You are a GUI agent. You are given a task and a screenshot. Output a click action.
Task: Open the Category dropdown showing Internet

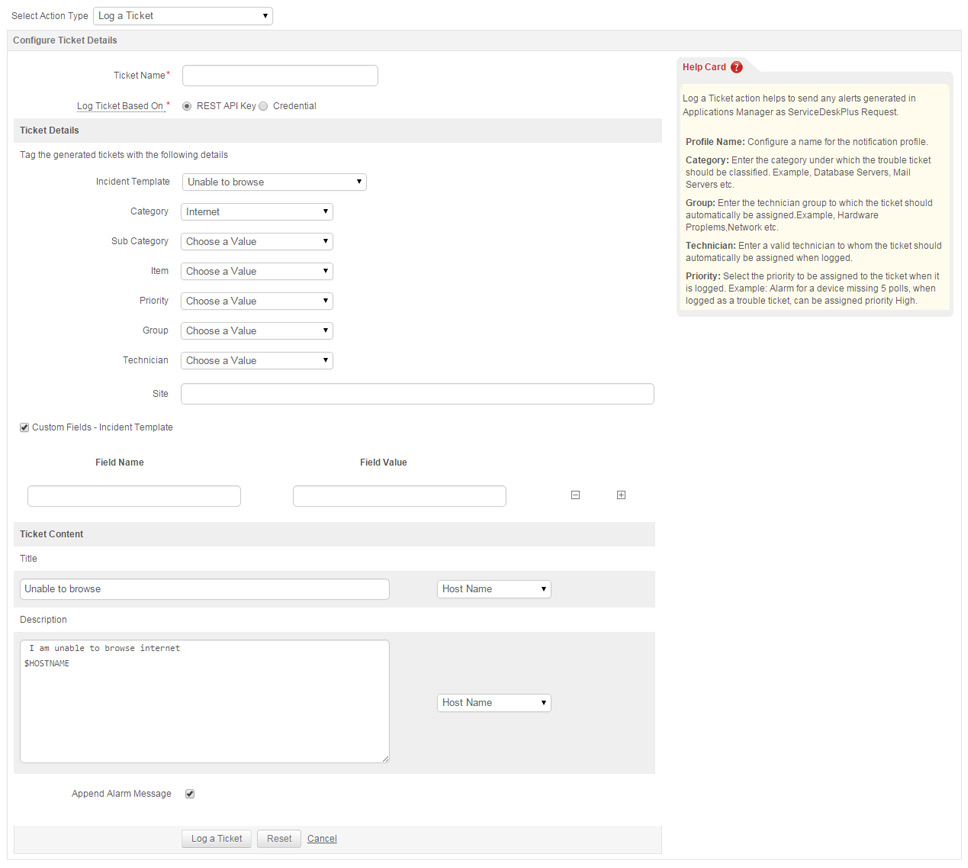point(257,212)
